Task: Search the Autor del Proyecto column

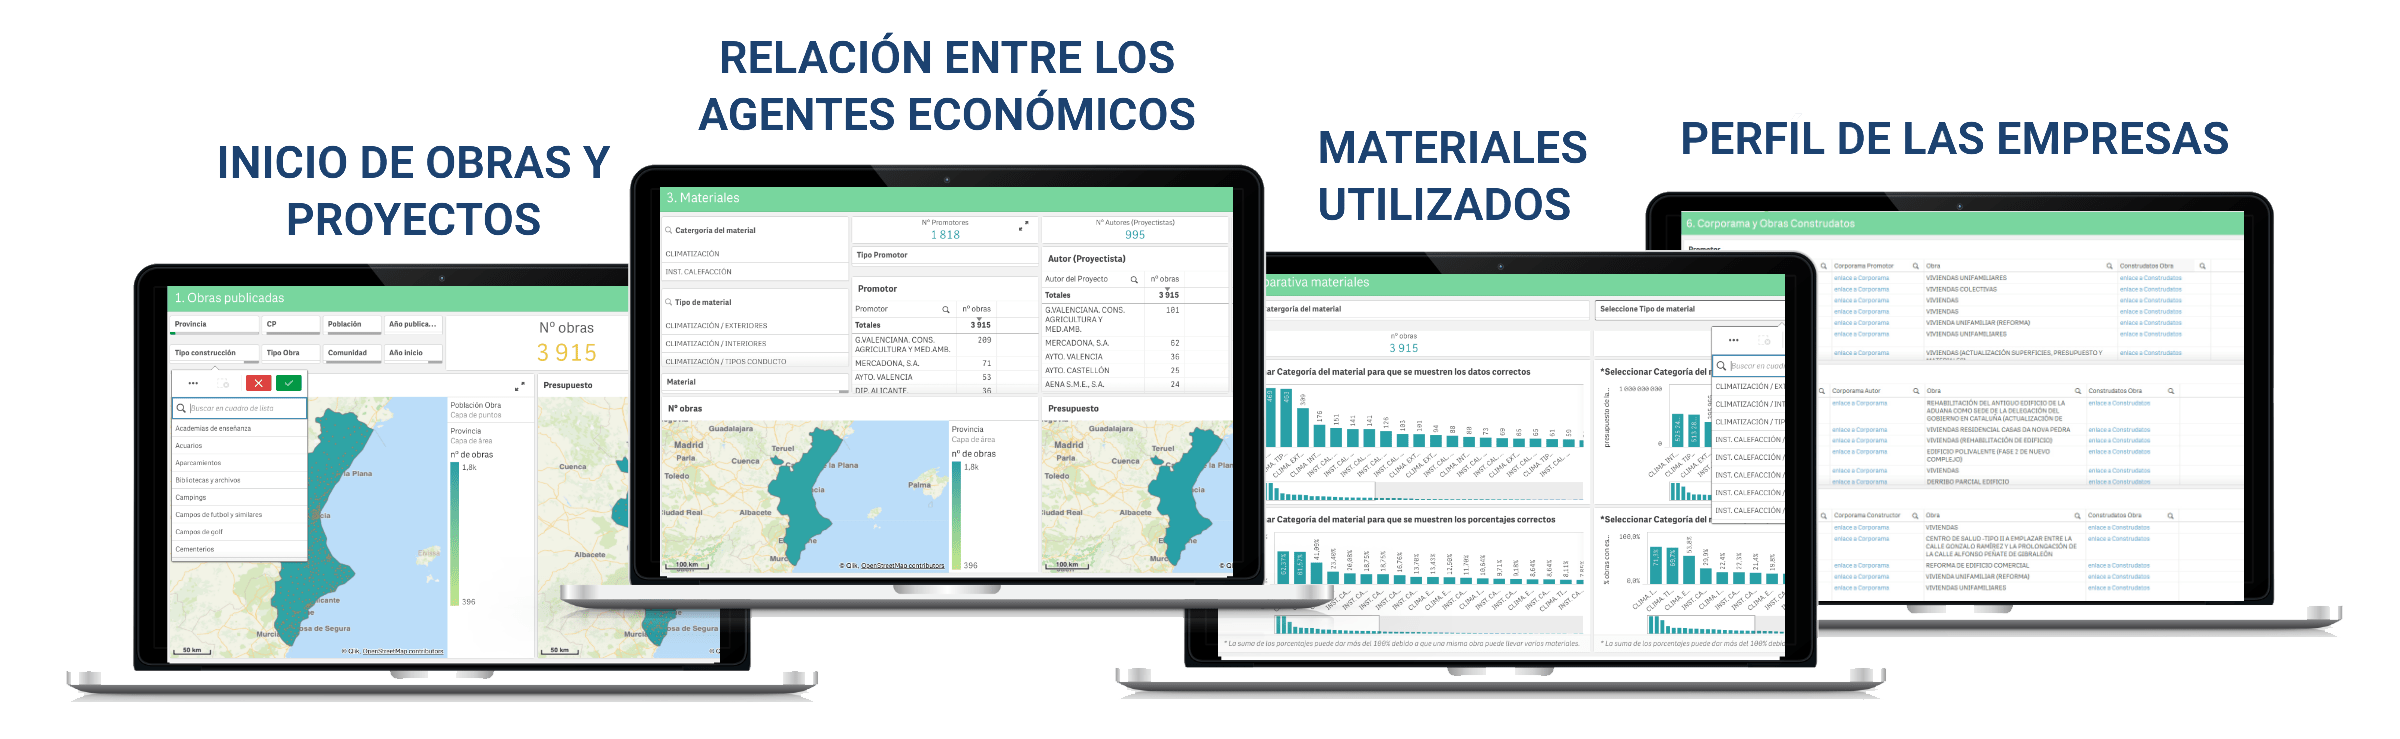Action: click(1134, 279)
